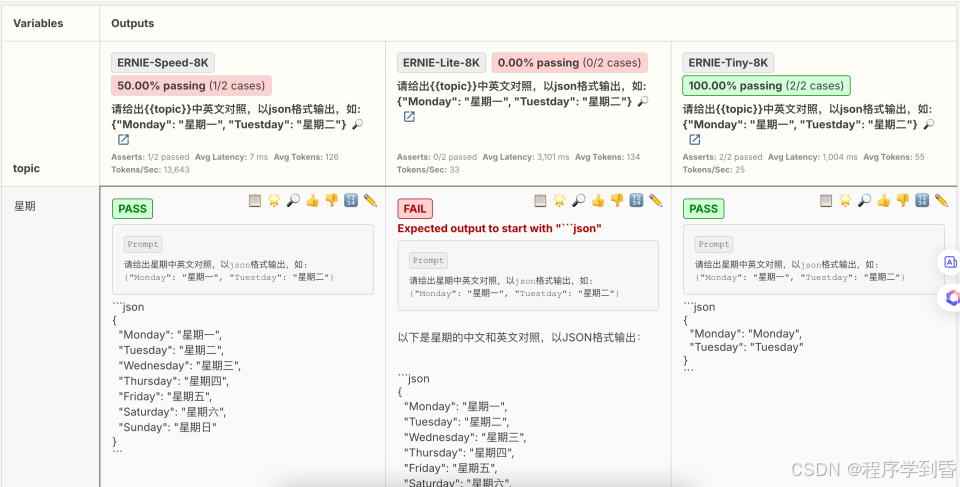Click '"Thursday": "星期四"' line in ERNIE-Lite-8K output
The image size is (960, 487).
tap(459, 453)
